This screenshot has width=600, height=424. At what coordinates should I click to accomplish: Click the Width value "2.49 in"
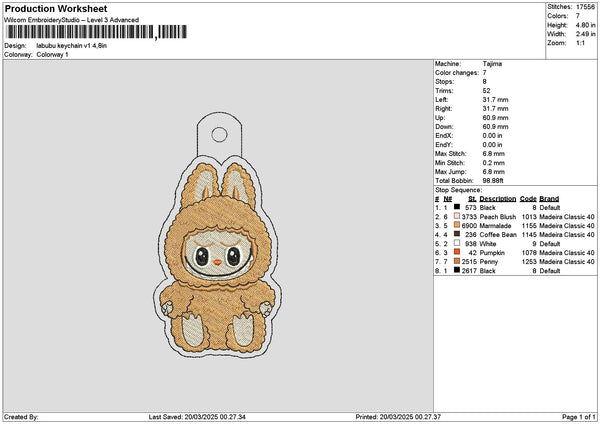[586, 34]
